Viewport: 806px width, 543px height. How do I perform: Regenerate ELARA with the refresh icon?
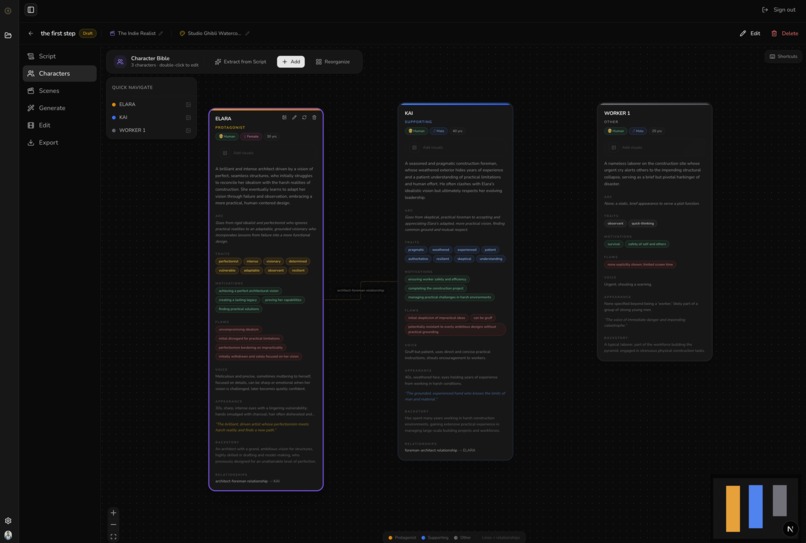pos(304,118)
